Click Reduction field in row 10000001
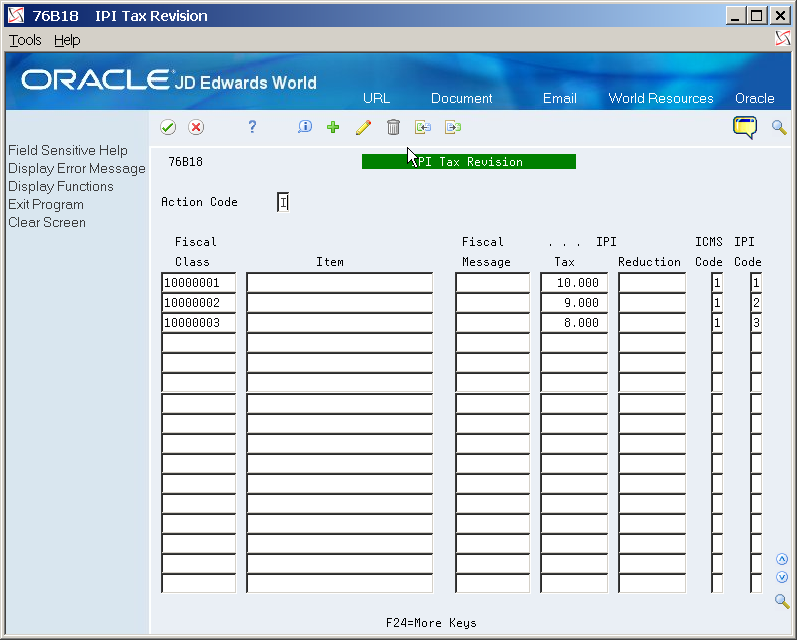This screenshot has height=640, width=797. pos(652,283)
